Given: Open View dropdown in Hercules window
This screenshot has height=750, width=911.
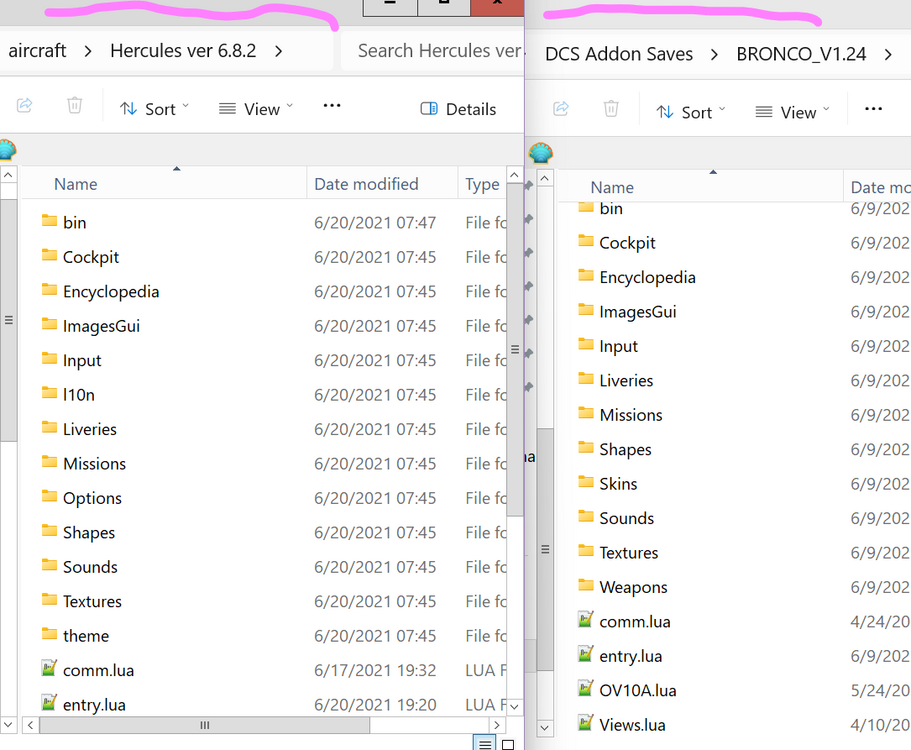Looking at the screenshot, I should pyautogui.click(x=256, y=109).
